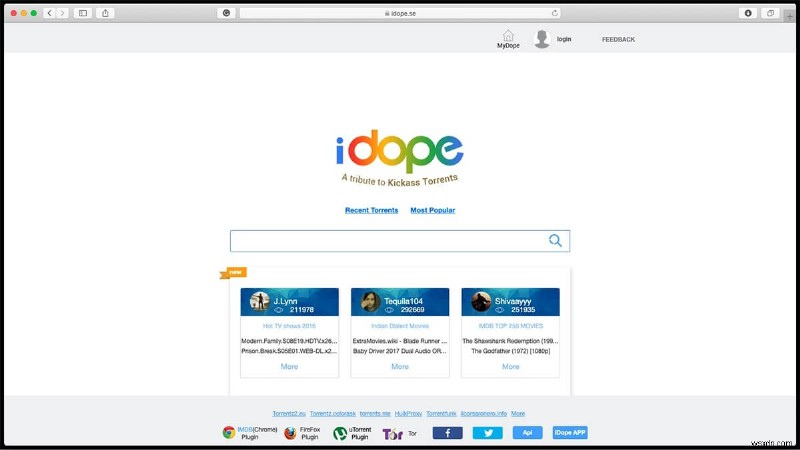Open Modern.Family.S08E19 torrent entry
800x450 pixels.
(289, 341)
